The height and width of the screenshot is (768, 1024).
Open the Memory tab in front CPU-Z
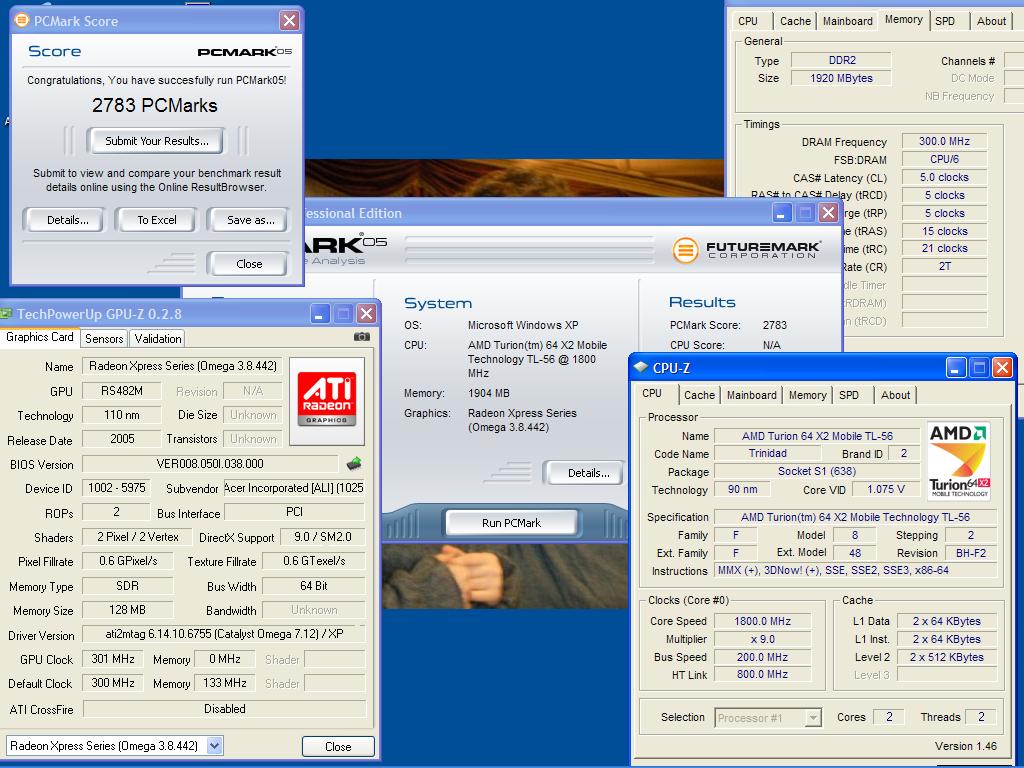[807, 395]
